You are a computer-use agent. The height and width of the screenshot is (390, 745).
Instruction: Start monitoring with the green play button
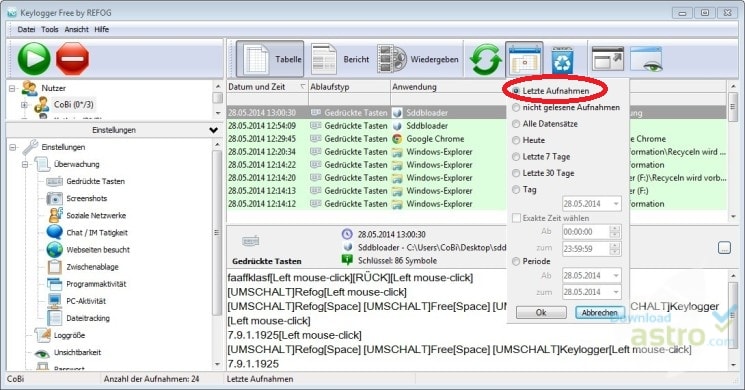(x=34, y=59)
